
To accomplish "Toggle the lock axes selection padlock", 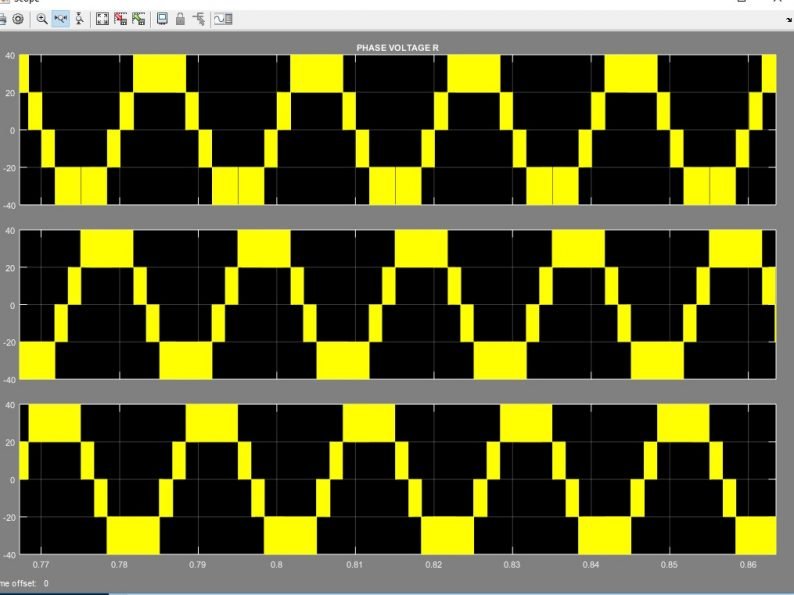I will (x=180, y=19).
